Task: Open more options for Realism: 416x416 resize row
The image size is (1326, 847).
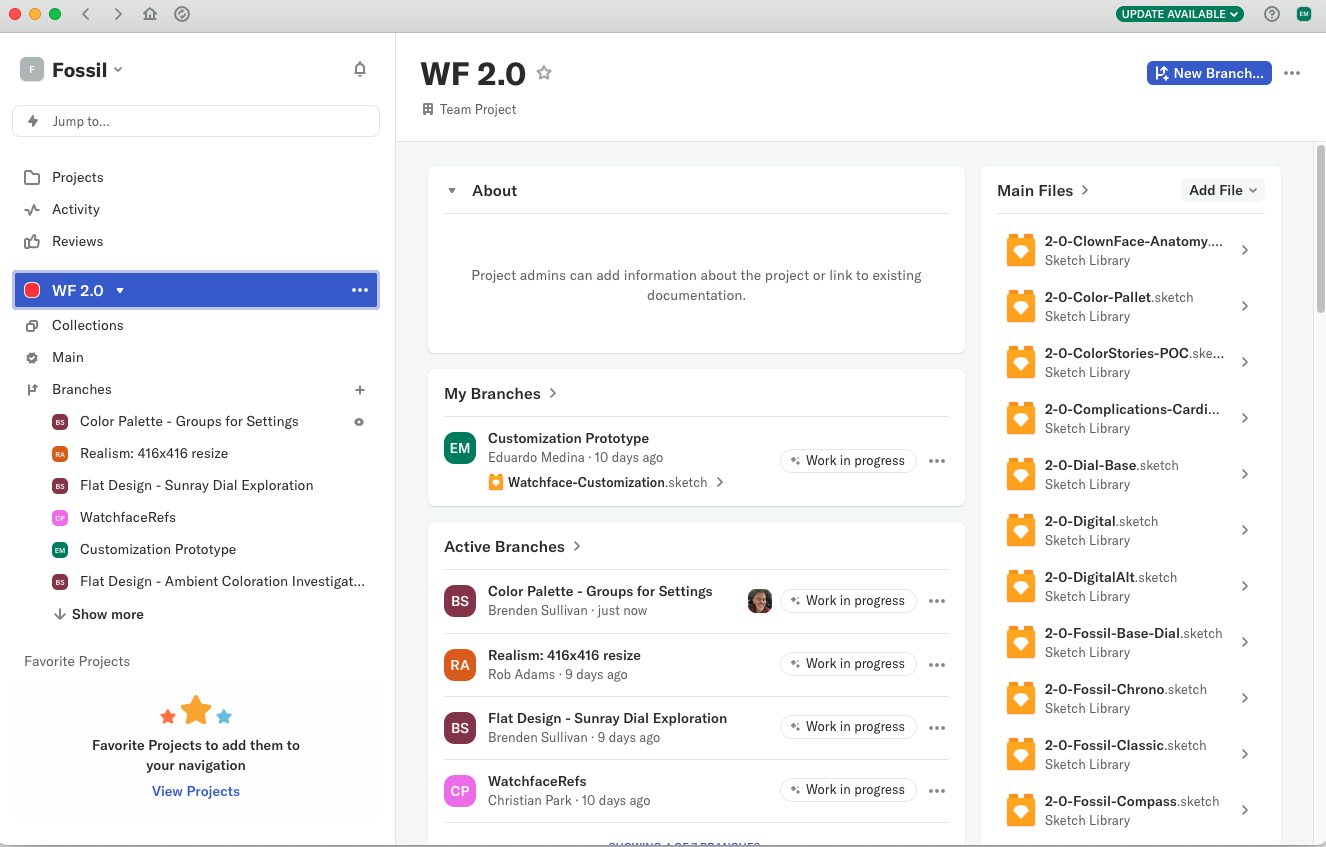Action: 937,664
